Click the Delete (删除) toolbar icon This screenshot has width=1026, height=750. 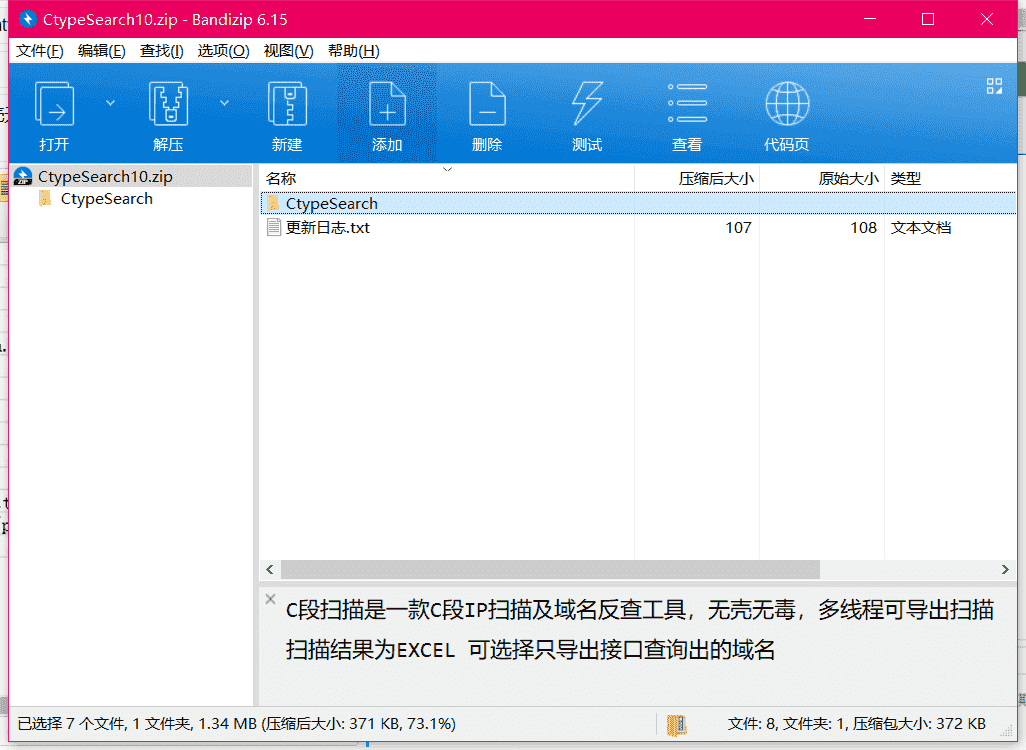point(487,103)
